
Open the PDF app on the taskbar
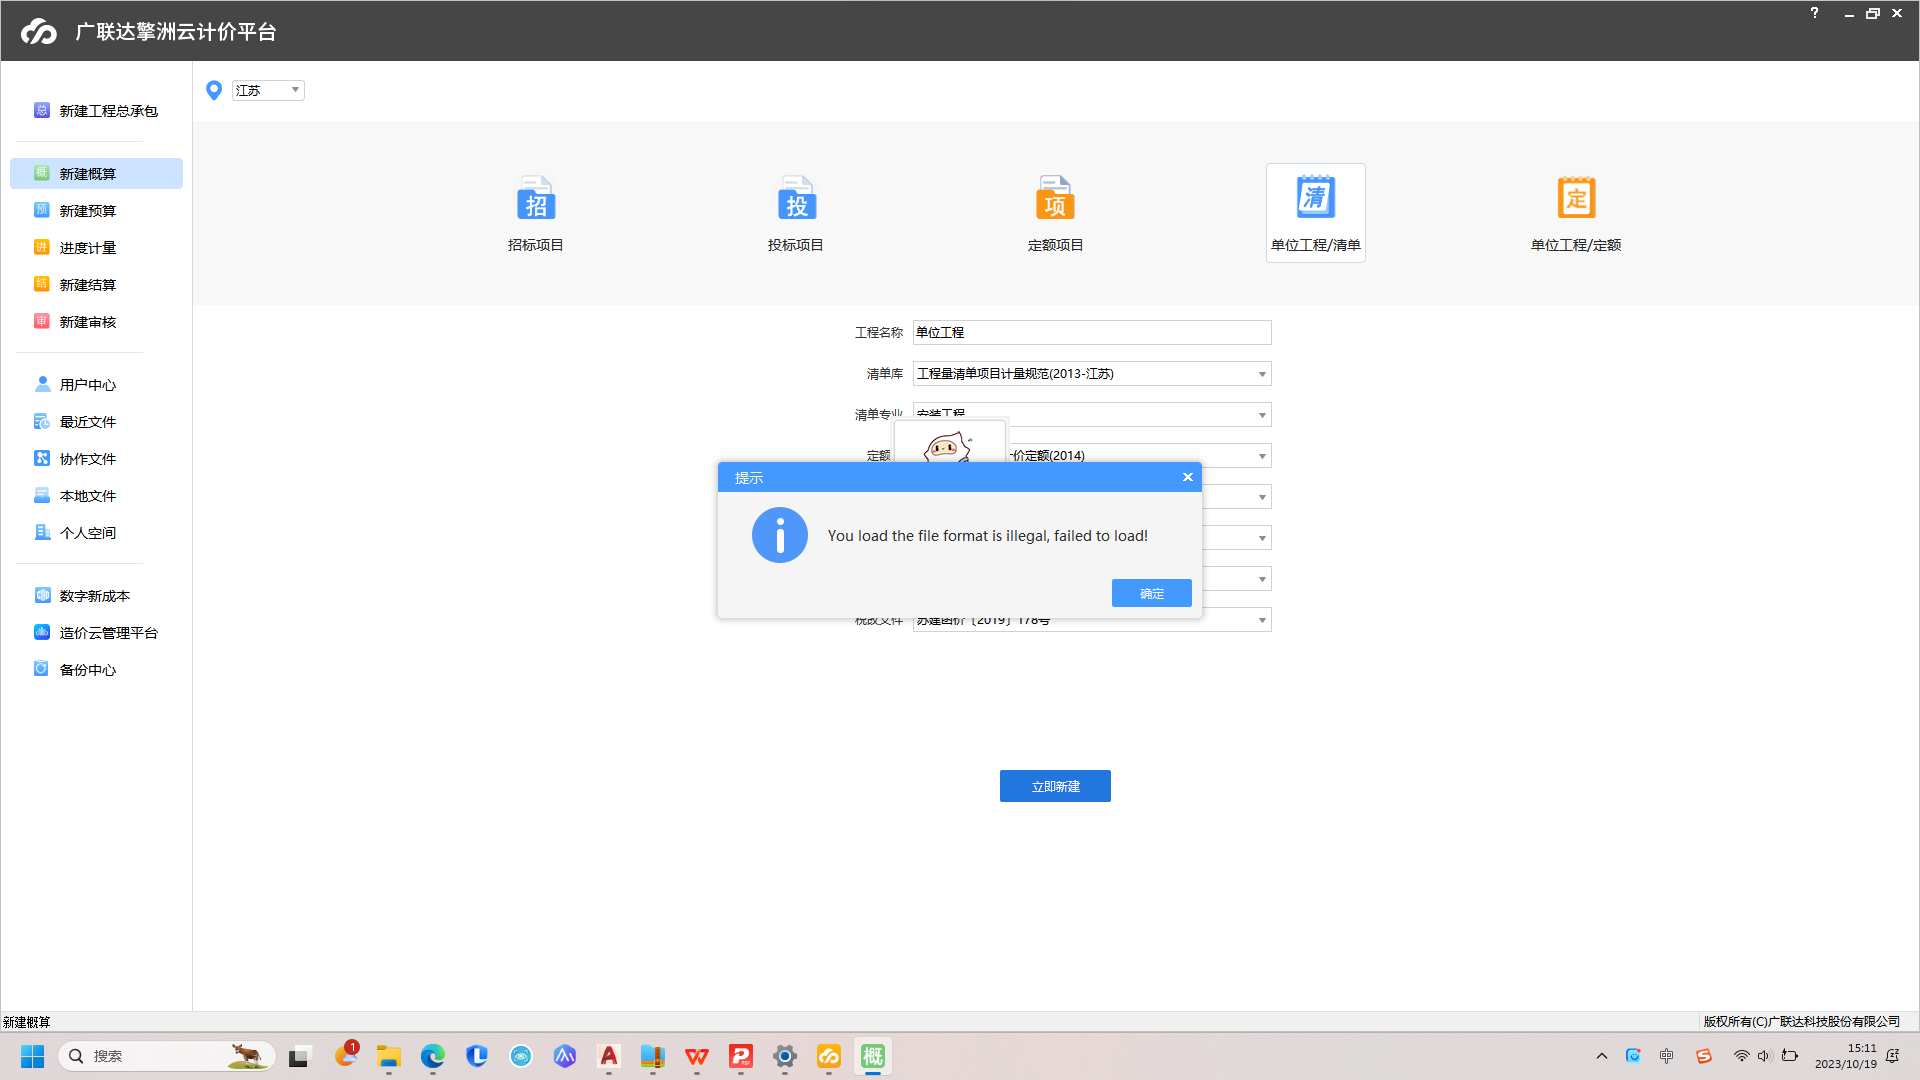(741, 1056)
